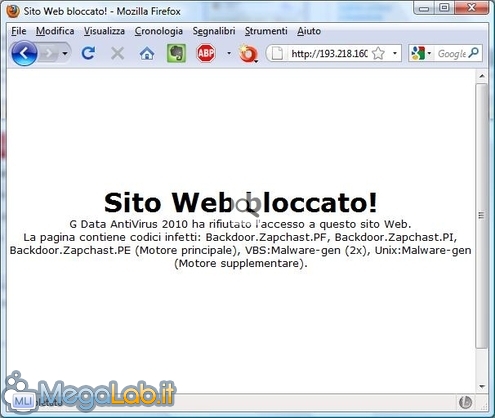Open the address bar history dropdown
Viewport: 495px width, 418px height.
tap(395, 53)
